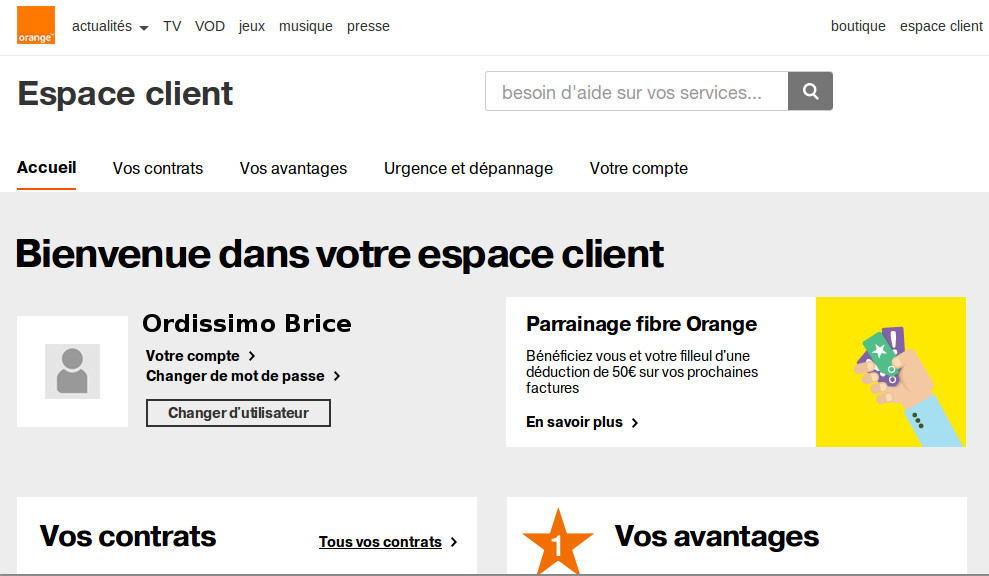Expand the actualités dropdown arrow
This screenshot has height=576, width=989.
(144, 28)
